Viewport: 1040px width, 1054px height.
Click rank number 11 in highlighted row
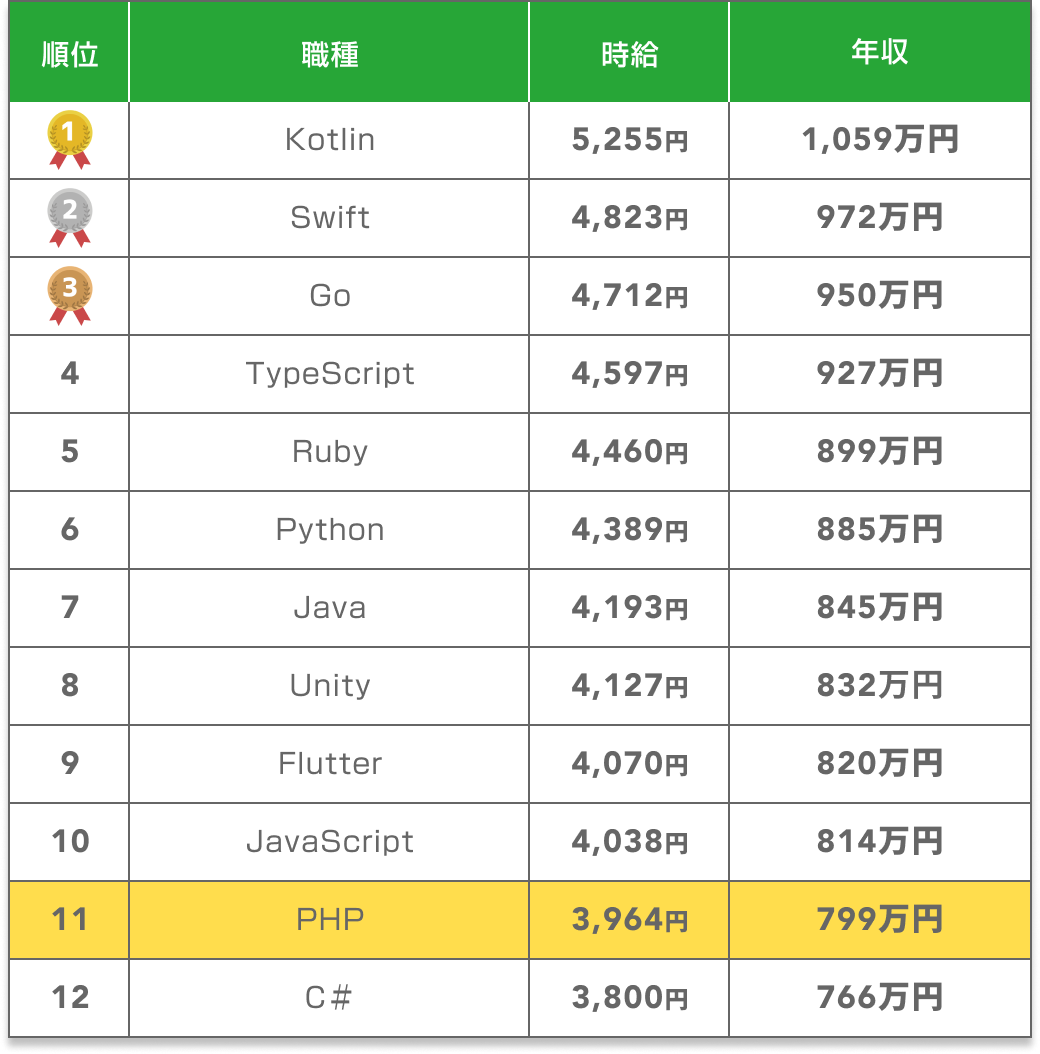[70, 919]
